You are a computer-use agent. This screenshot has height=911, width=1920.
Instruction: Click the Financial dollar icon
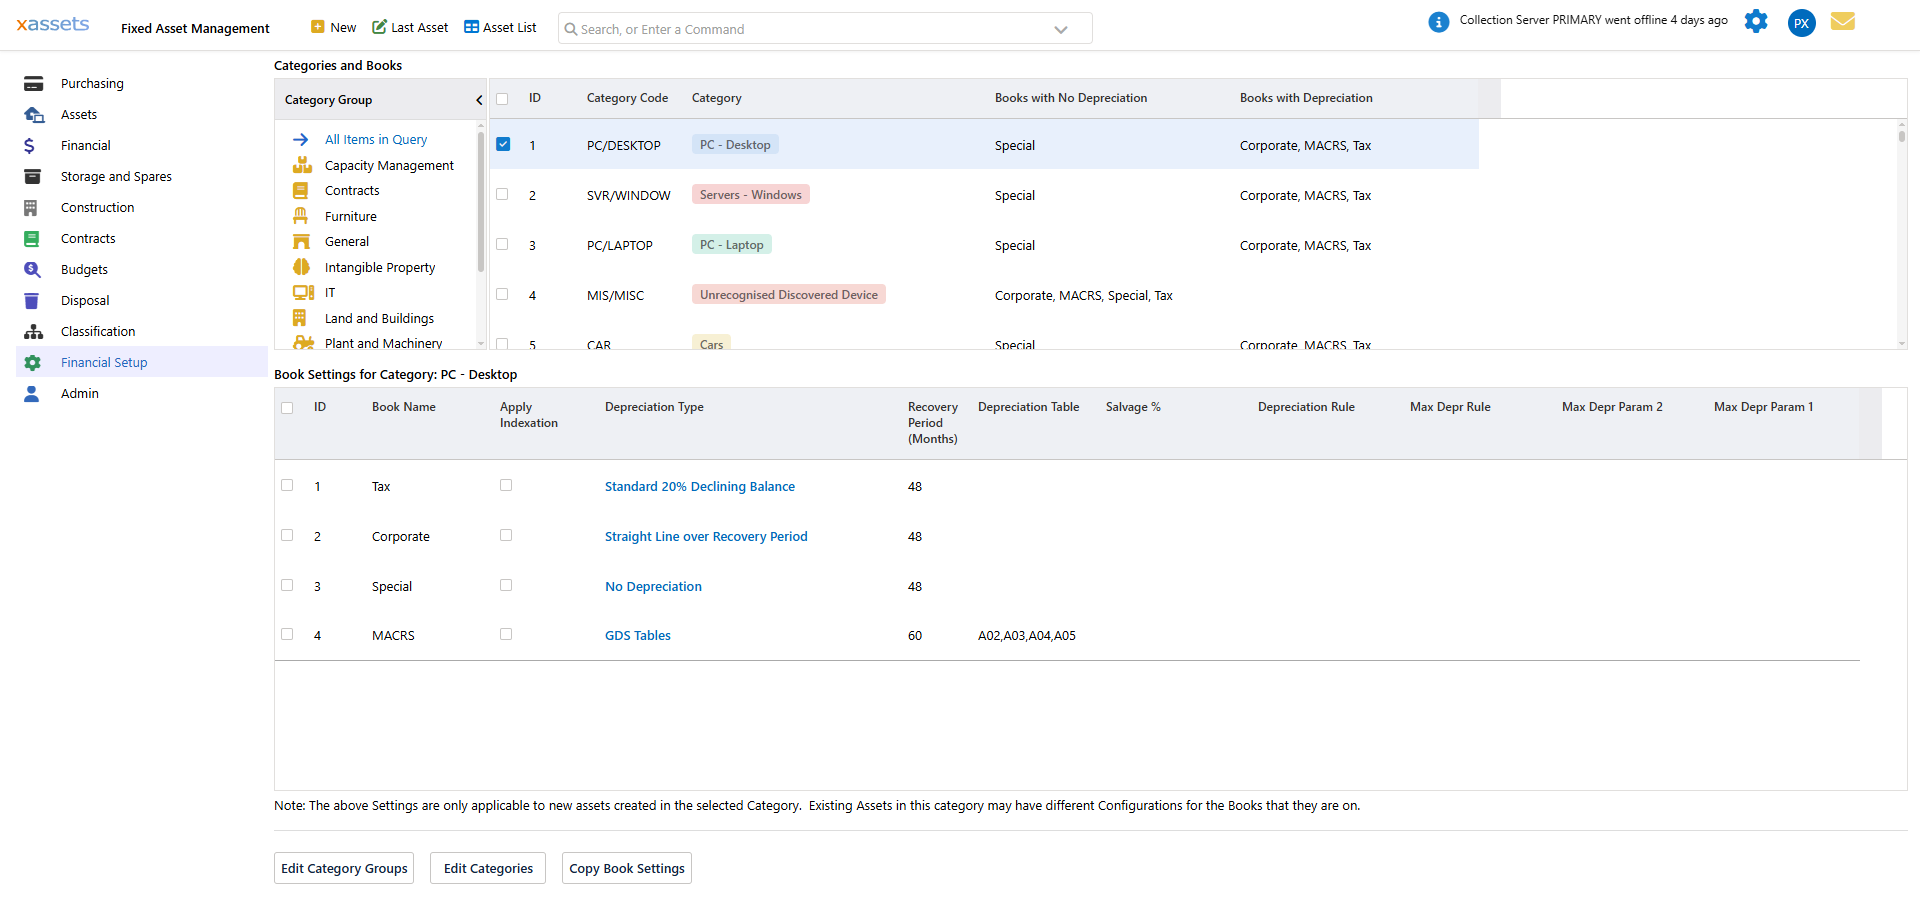coord(30,146)
